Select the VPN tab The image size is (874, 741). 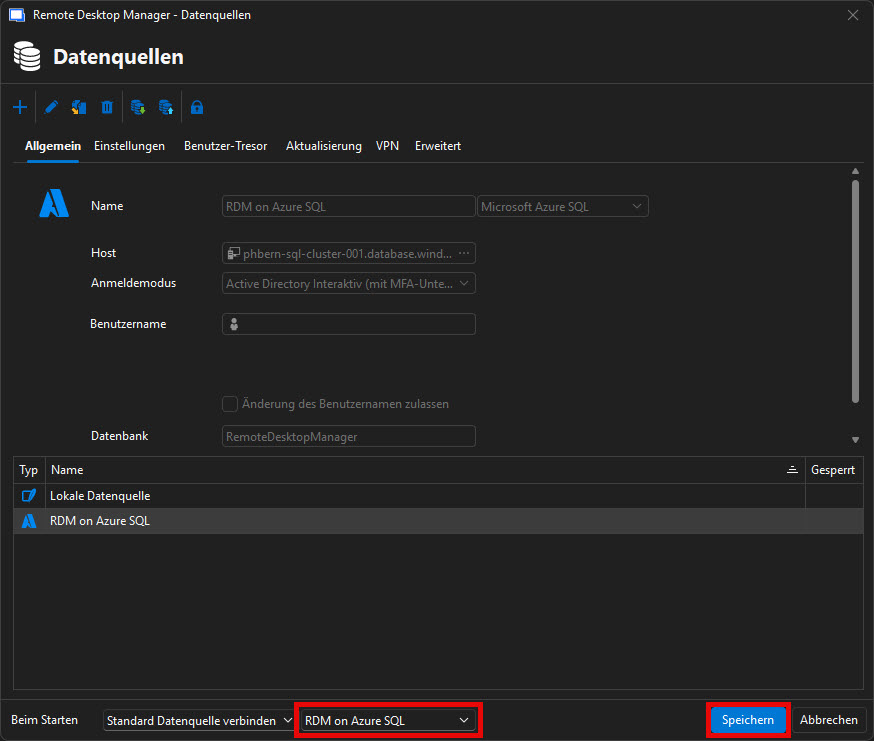tap(387, 146)
